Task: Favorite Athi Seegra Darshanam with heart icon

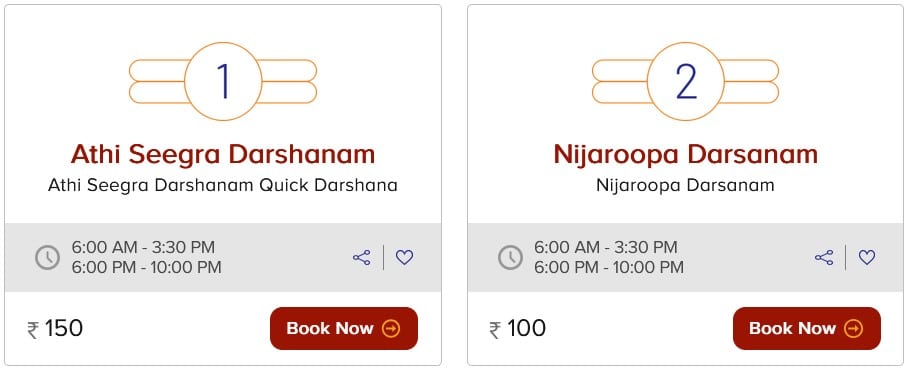Action: tap(404, 257)
